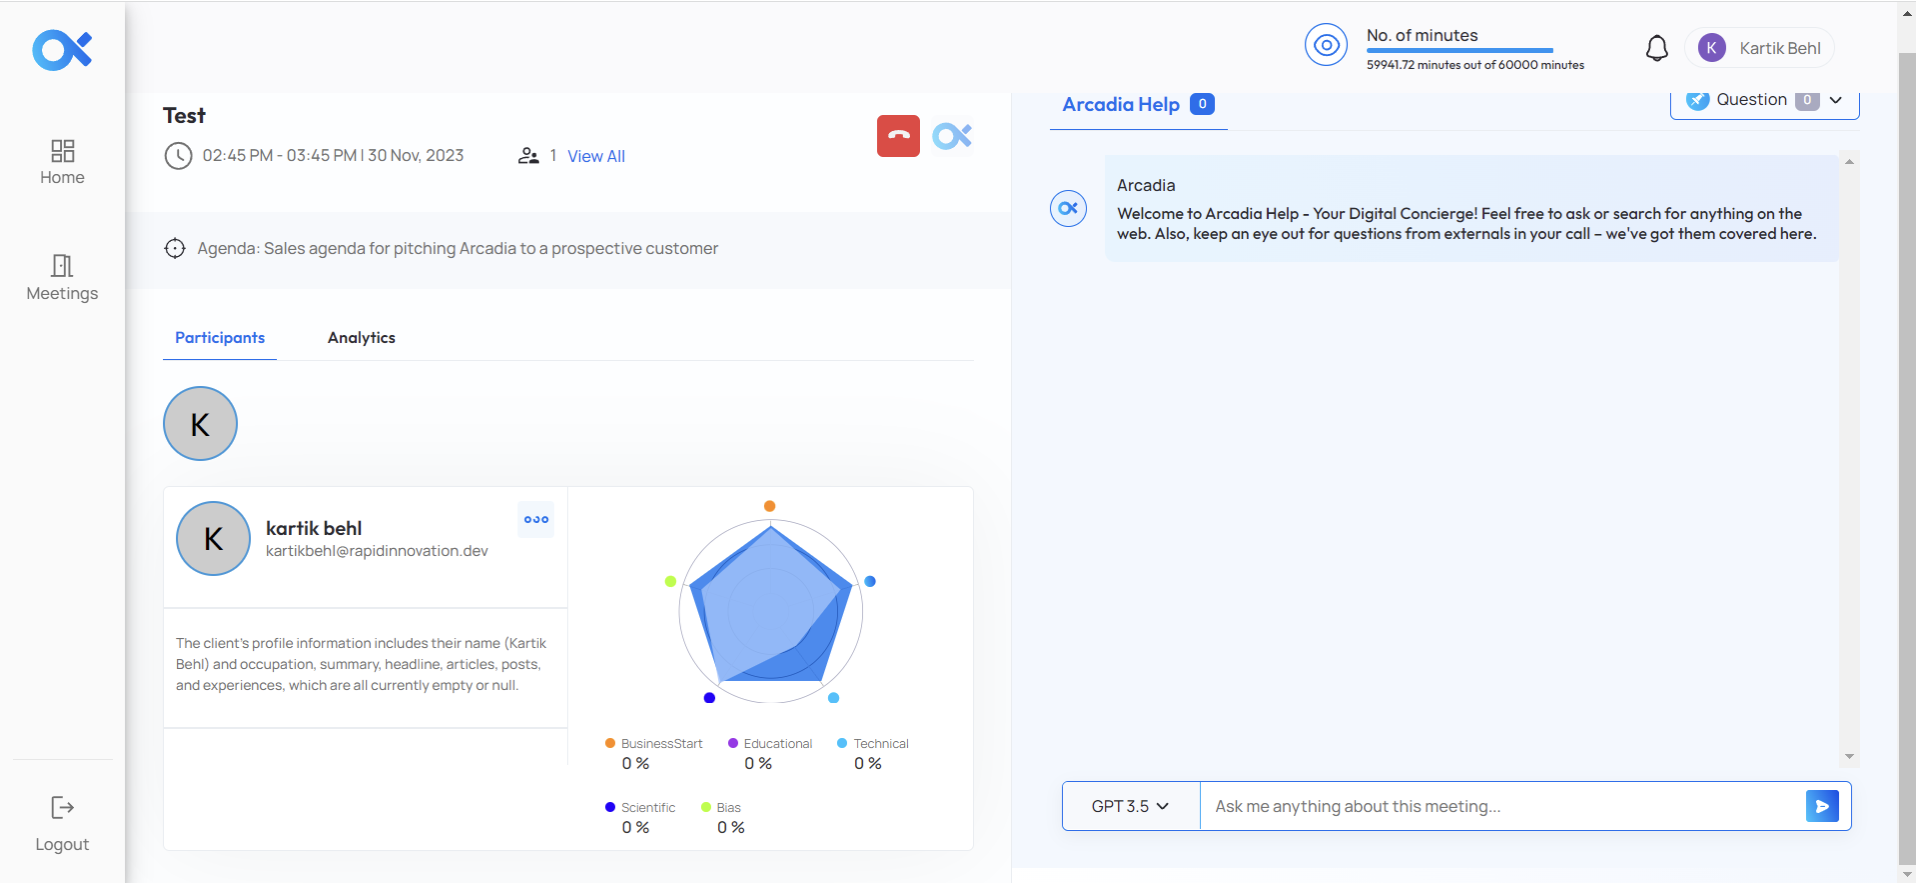Click the minutes usage progress bar
Screen dimensions: 1916x883
coord(1460,50)
